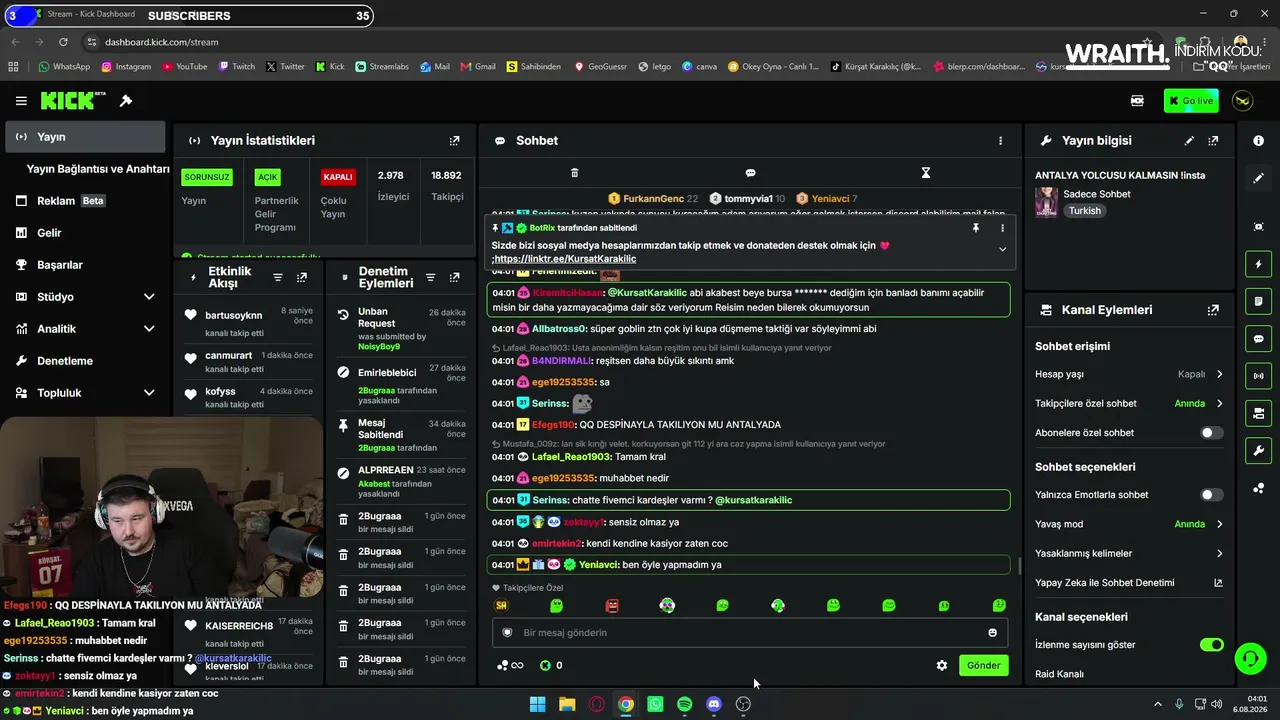The height and width of the screenshot is (720, 1280).
Task: Expand the pinned BotRix message chevron
Action: tap(1002, 249)
